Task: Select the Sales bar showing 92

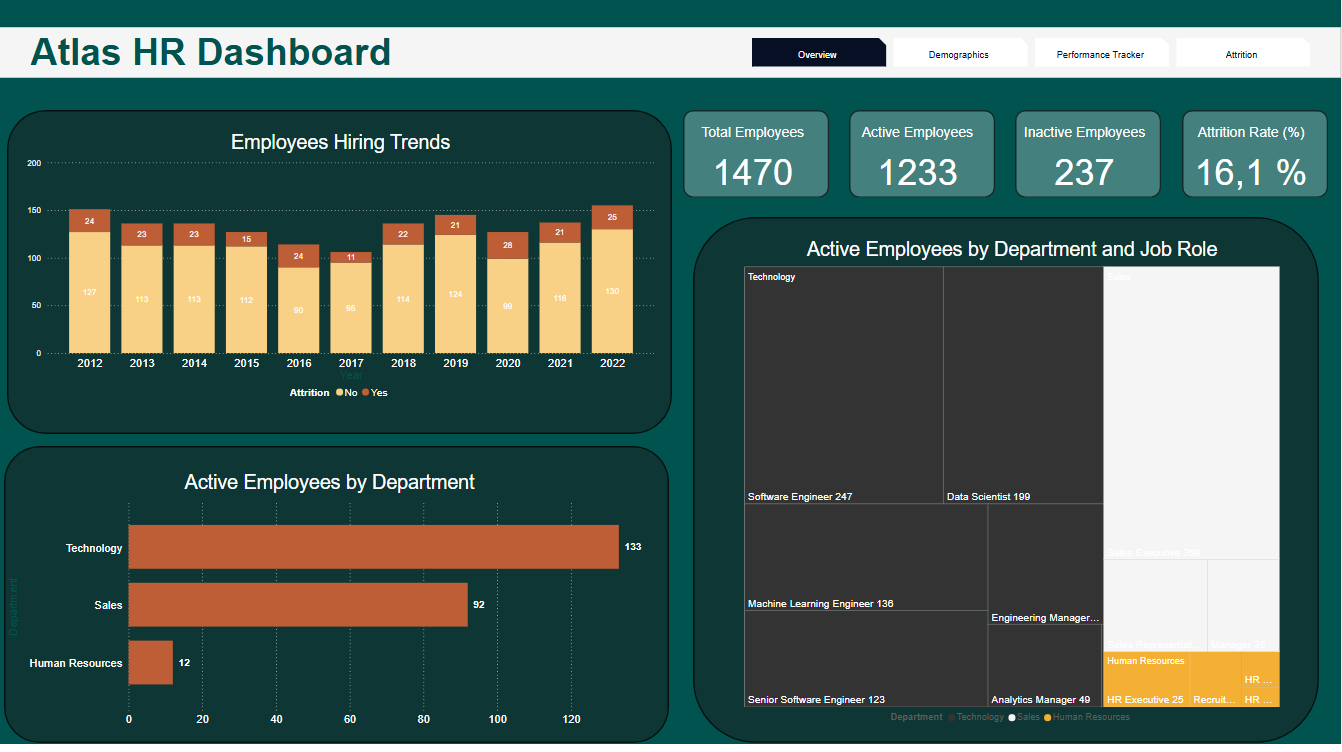Action: (298, 605)
